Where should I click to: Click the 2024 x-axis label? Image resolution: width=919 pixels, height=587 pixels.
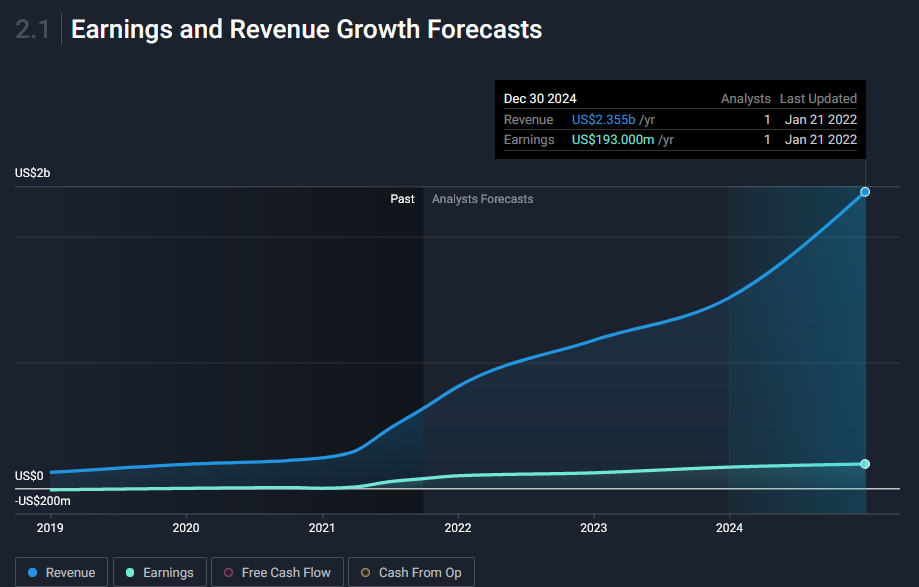click(x=729, y=527)
